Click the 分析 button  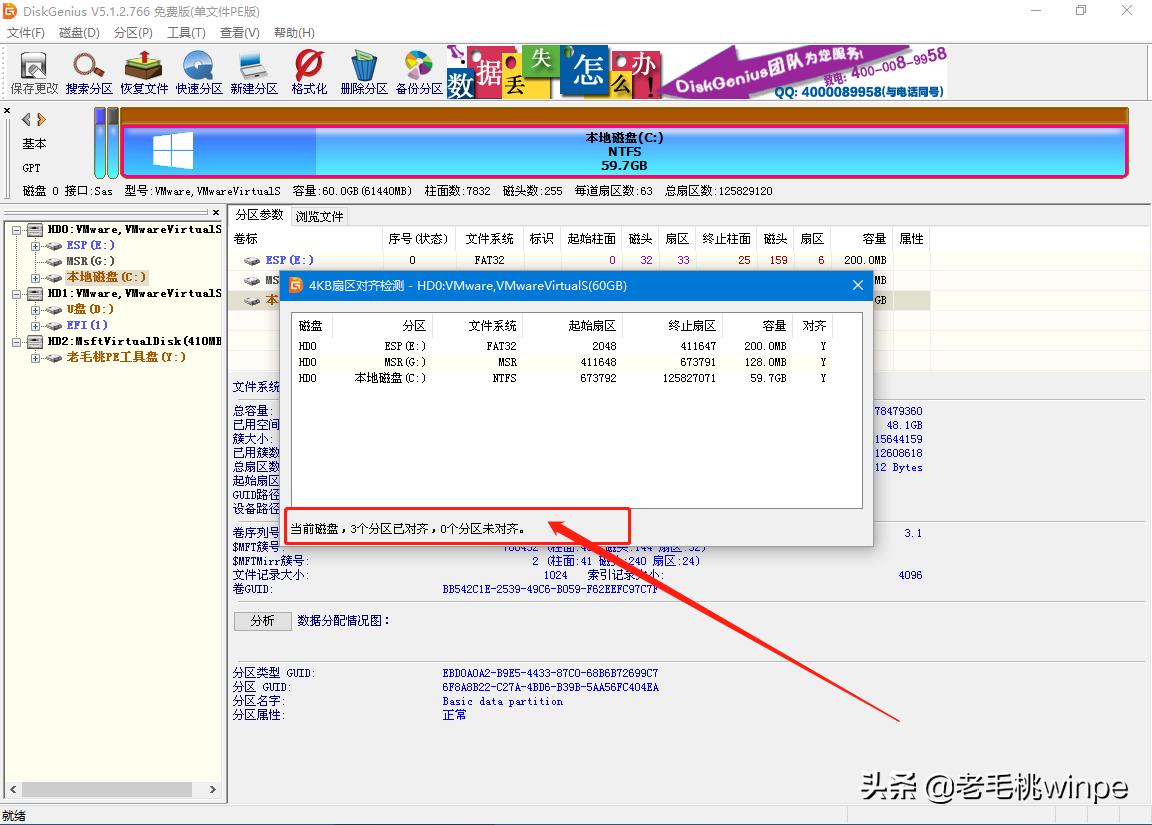coord(262,621)
